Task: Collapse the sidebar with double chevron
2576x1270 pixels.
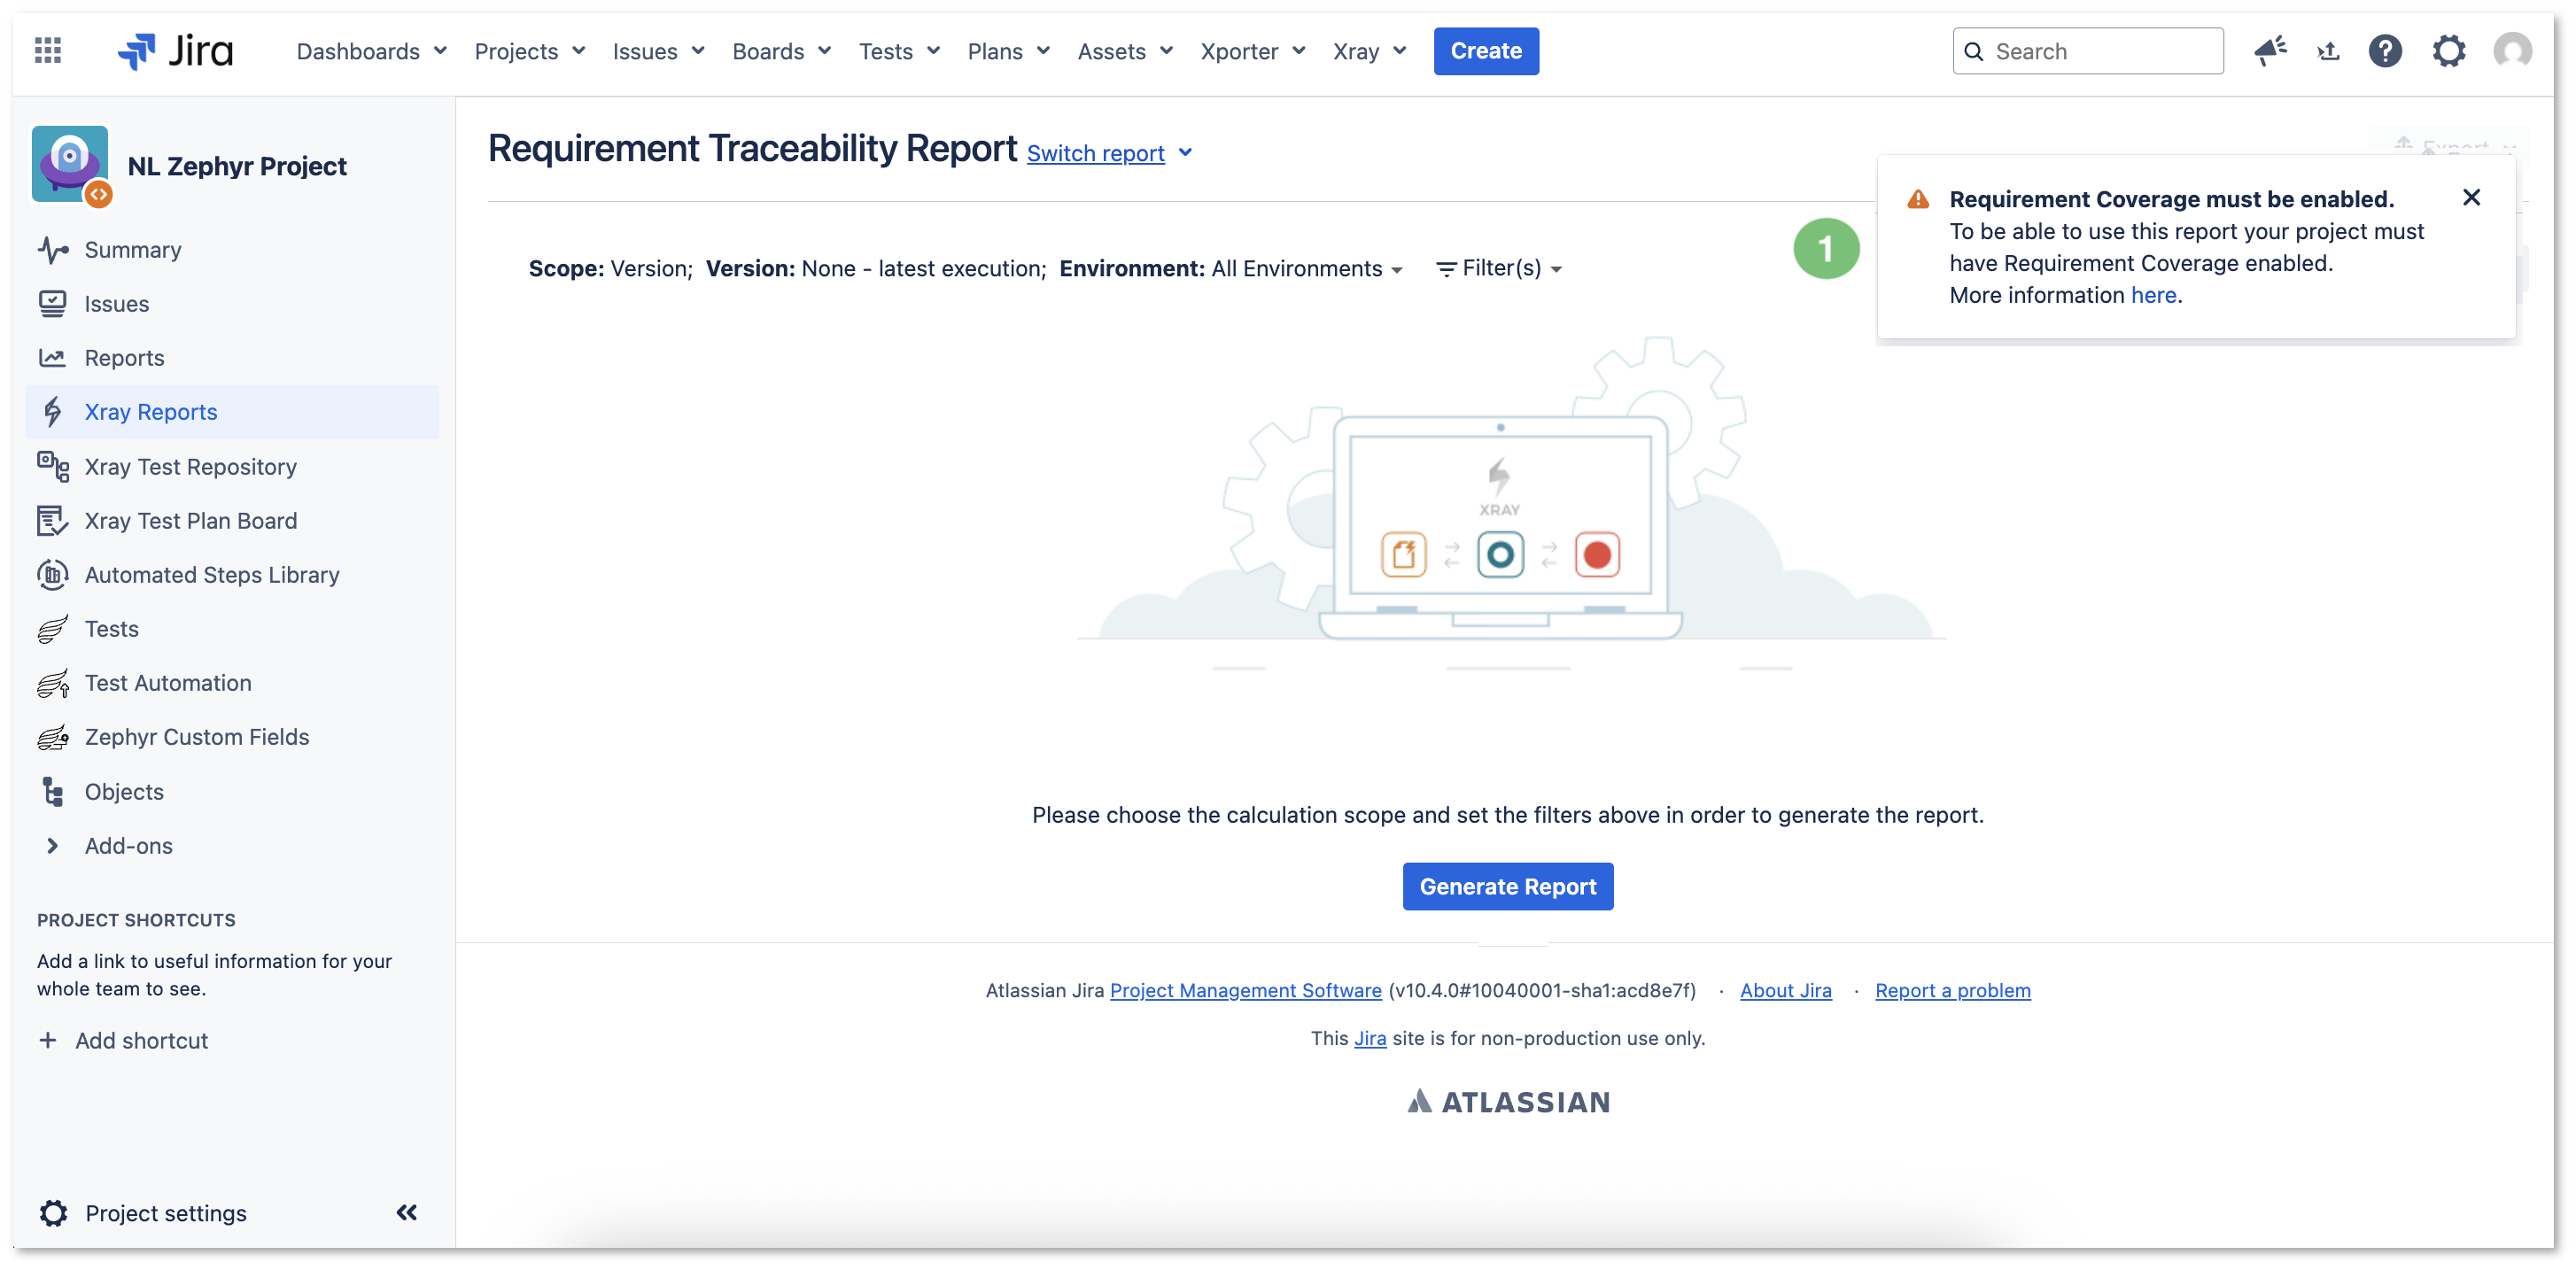Action: 406,1213
